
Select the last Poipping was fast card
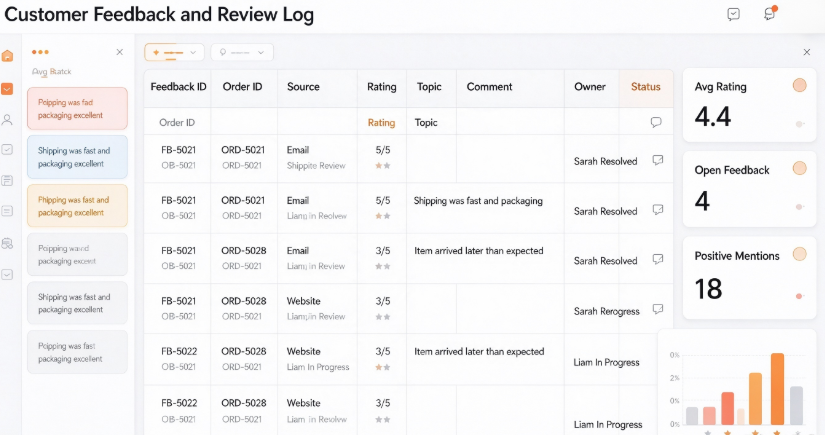point(77,352)
